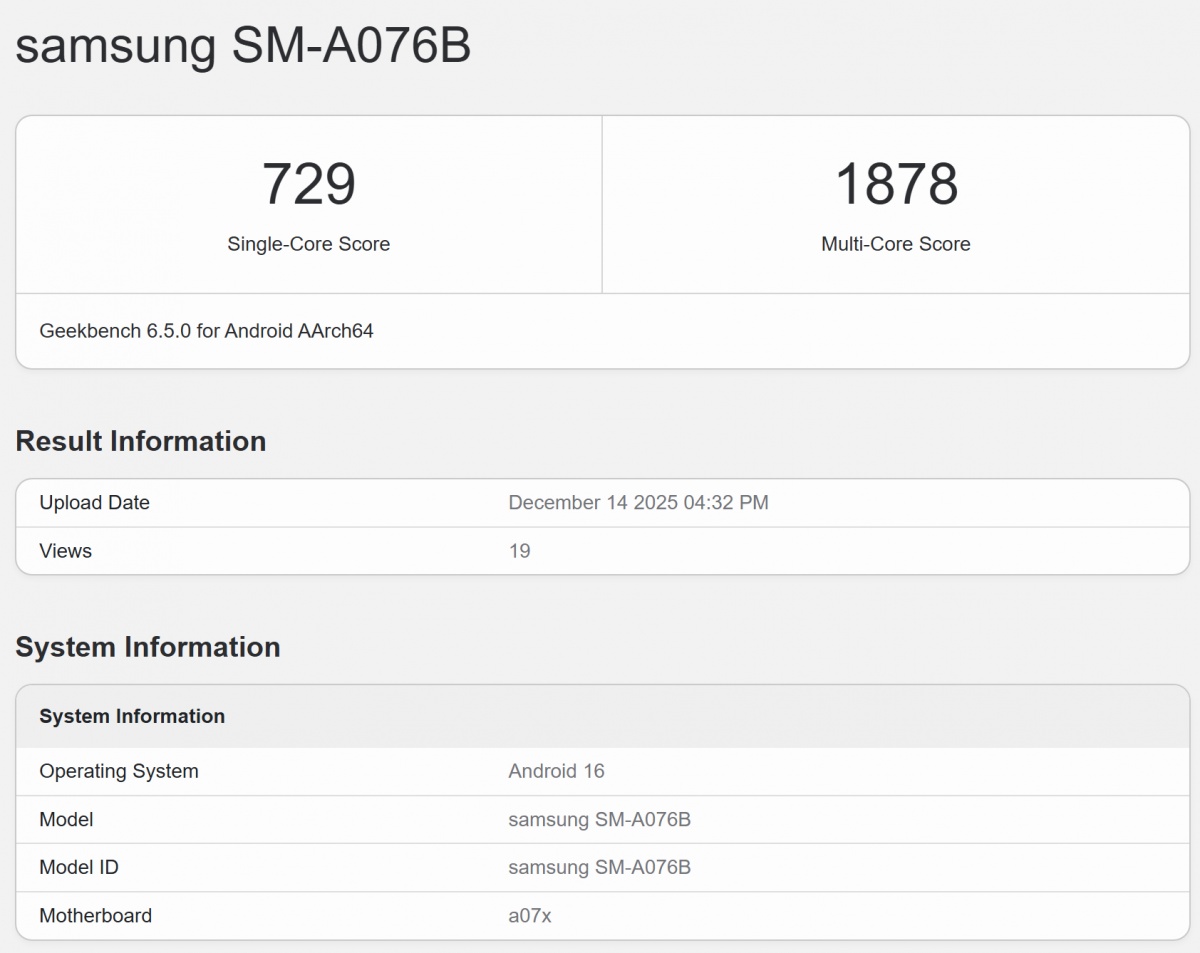Click the samsung SM-A076B page title
The height and width of the screenshot is (953, 1200).
pos(243,45)
